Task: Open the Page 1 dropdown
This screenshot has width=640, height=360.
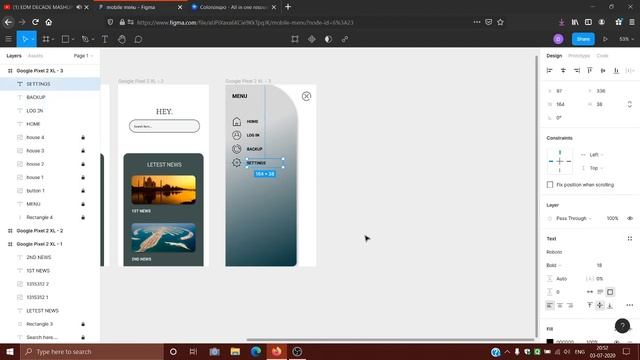Action: pos(83,56)
